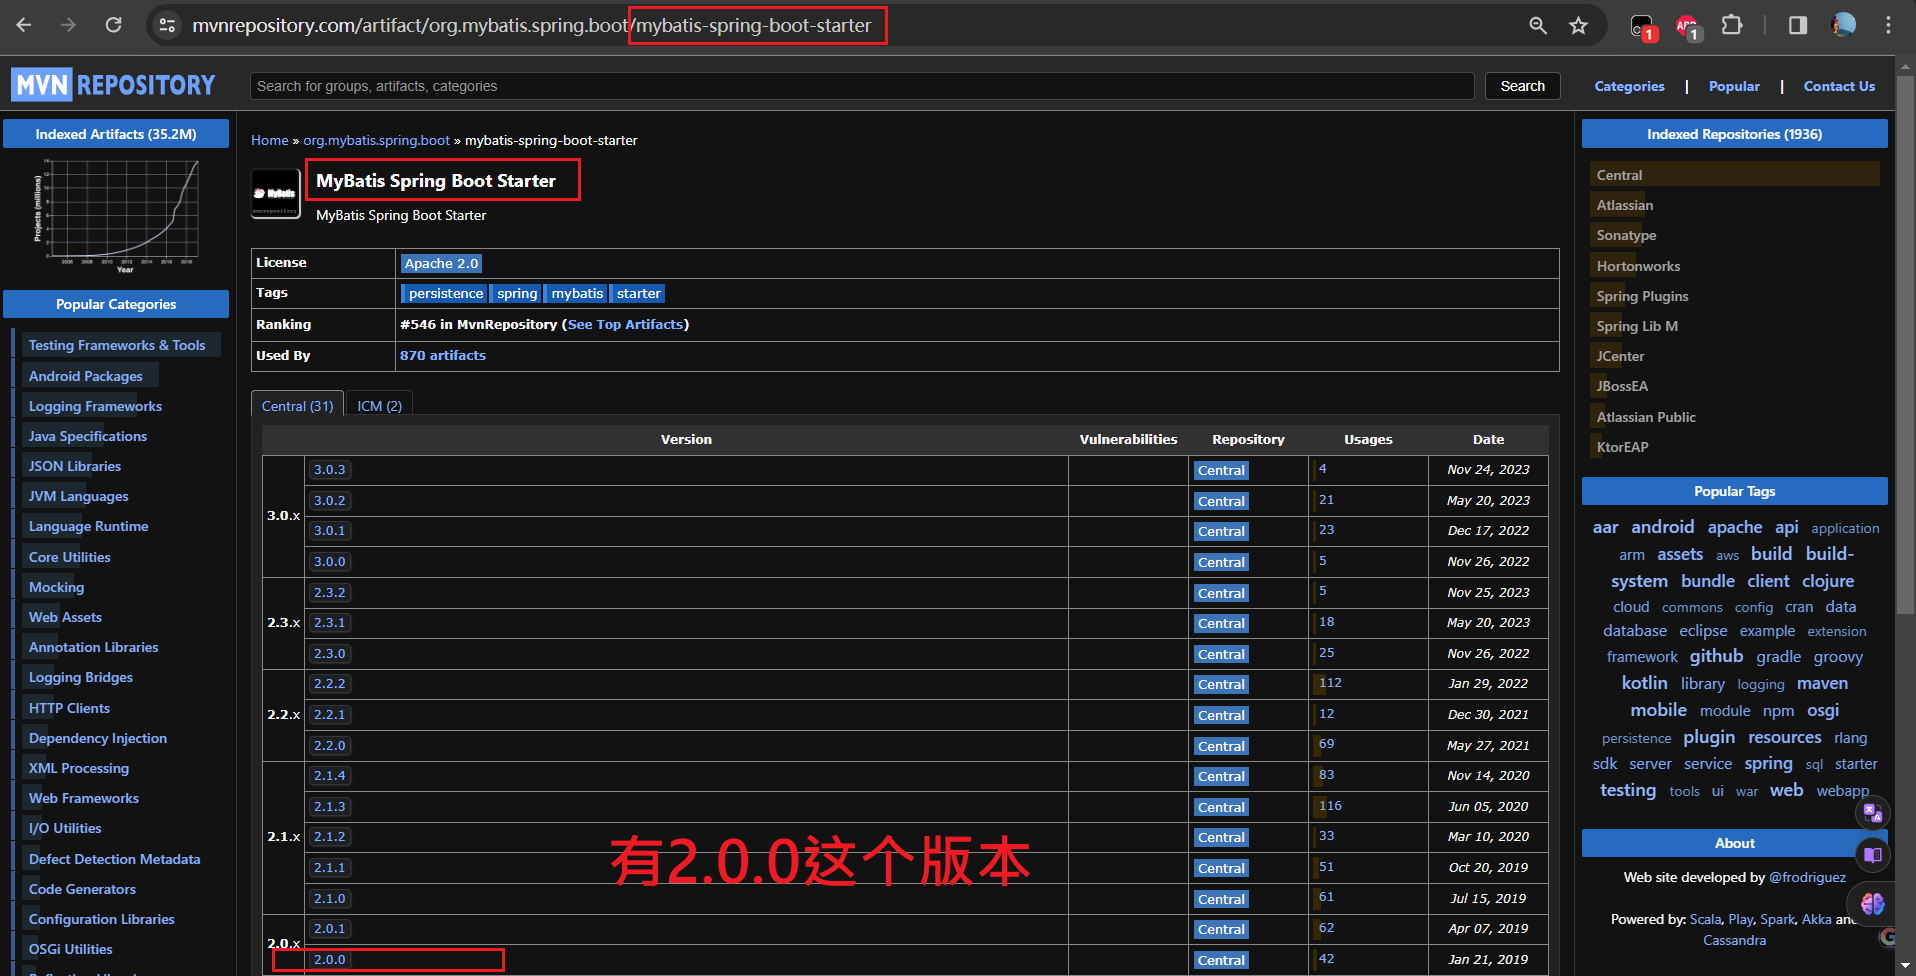Open the @frodriguez developer link

[1807, 877]
